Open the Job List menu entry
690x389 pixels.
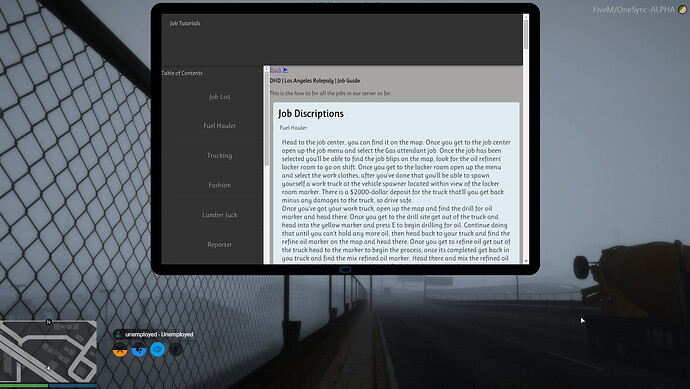[219, 96]
